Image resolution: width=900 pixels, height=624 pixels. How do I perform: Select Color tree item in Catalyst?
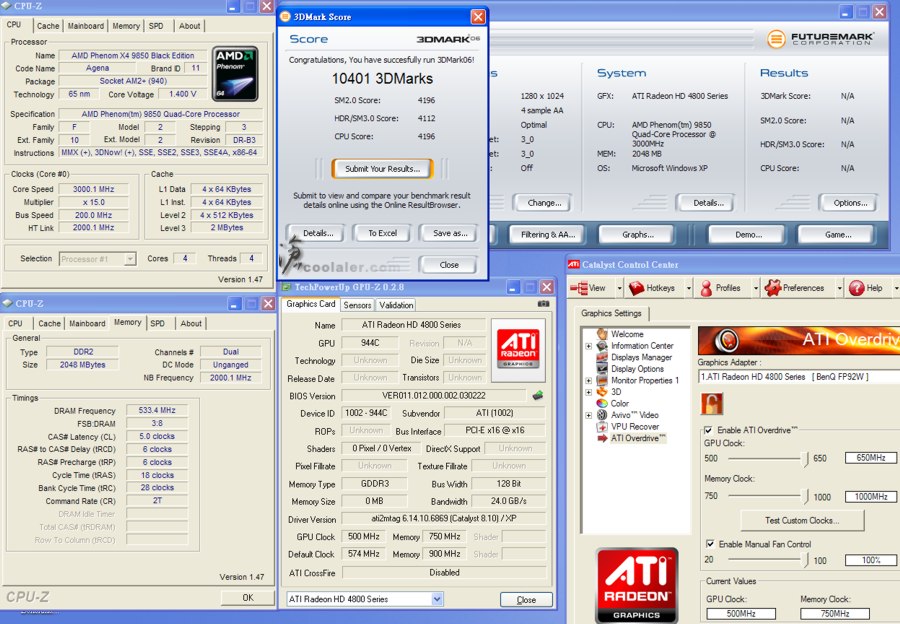pyautogui.click(x=619, y=403)
